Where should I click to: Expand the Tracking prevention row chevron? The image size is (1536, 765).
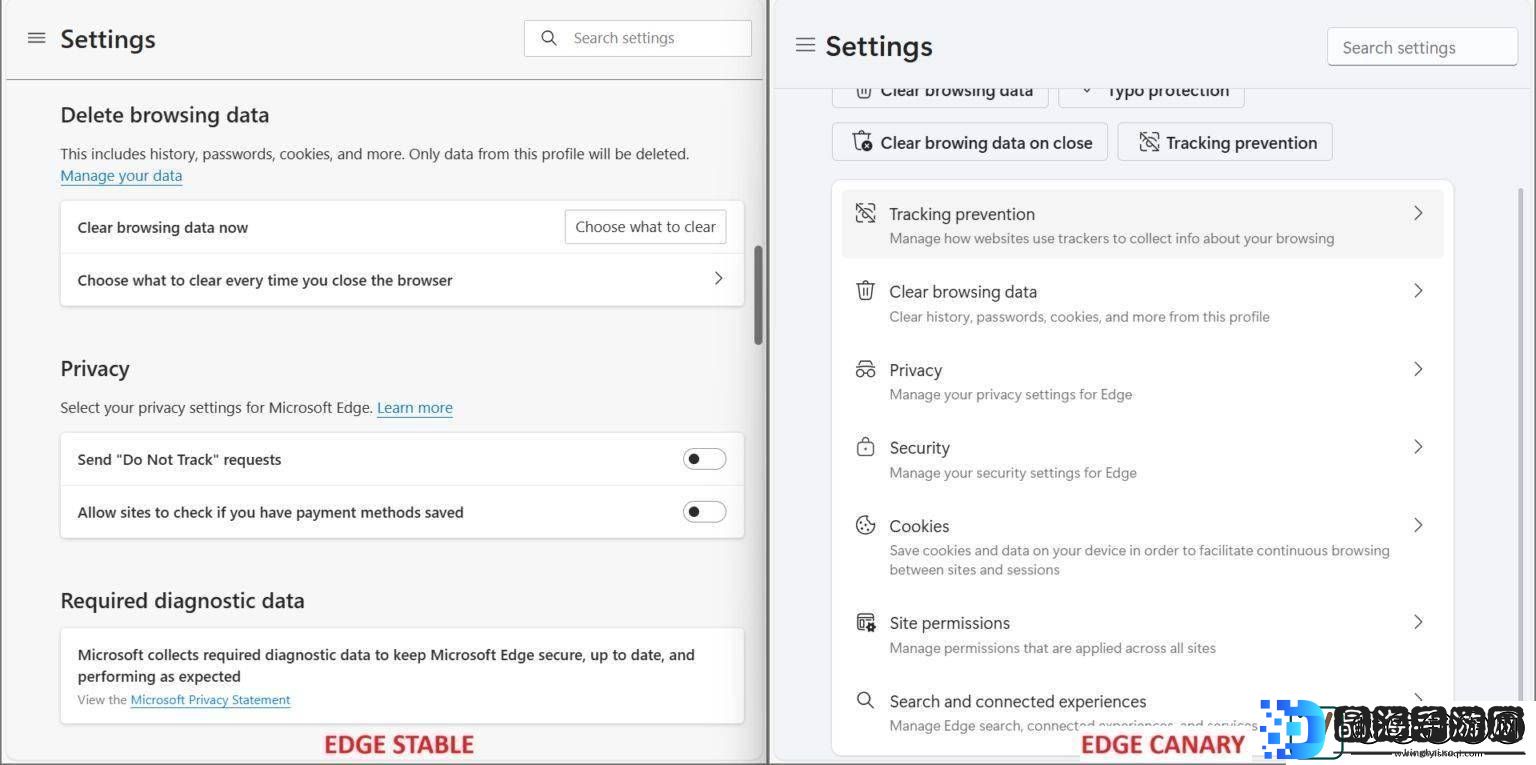click(1418, 213)
